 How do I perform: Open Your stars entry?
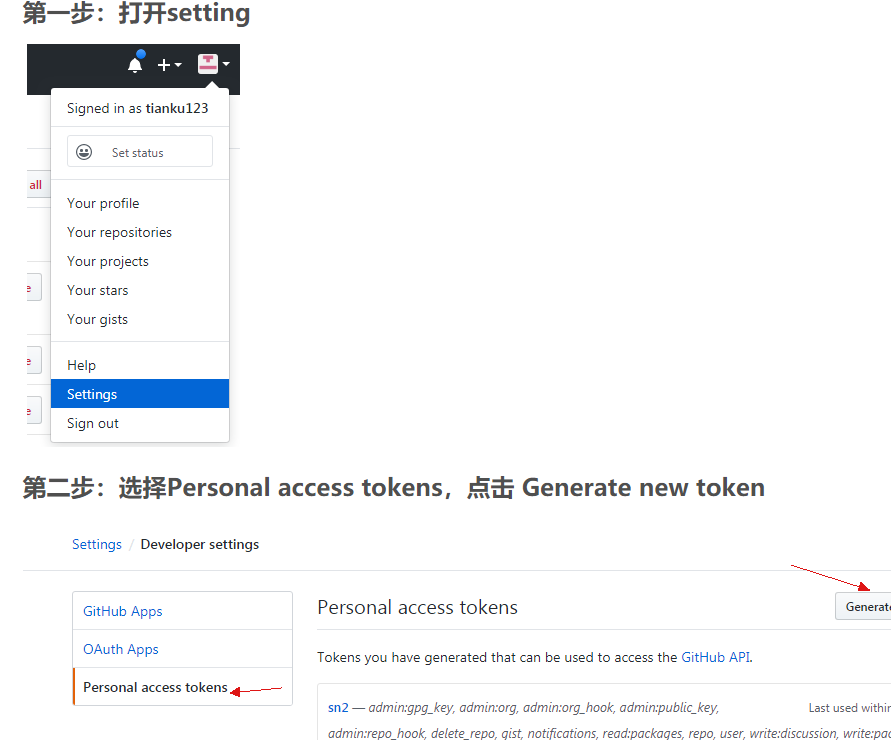coord(98,290)
